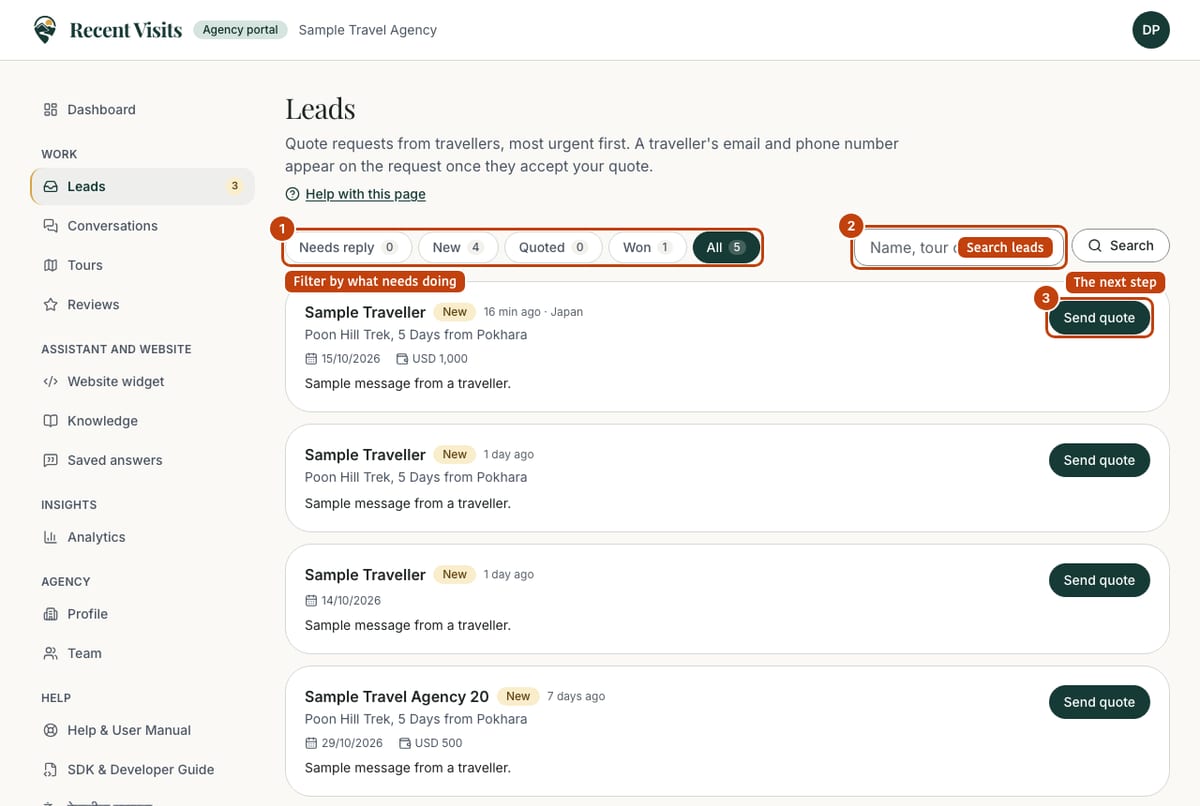Show only Quoted leads
1200x806 pixels.
(553, 247)
